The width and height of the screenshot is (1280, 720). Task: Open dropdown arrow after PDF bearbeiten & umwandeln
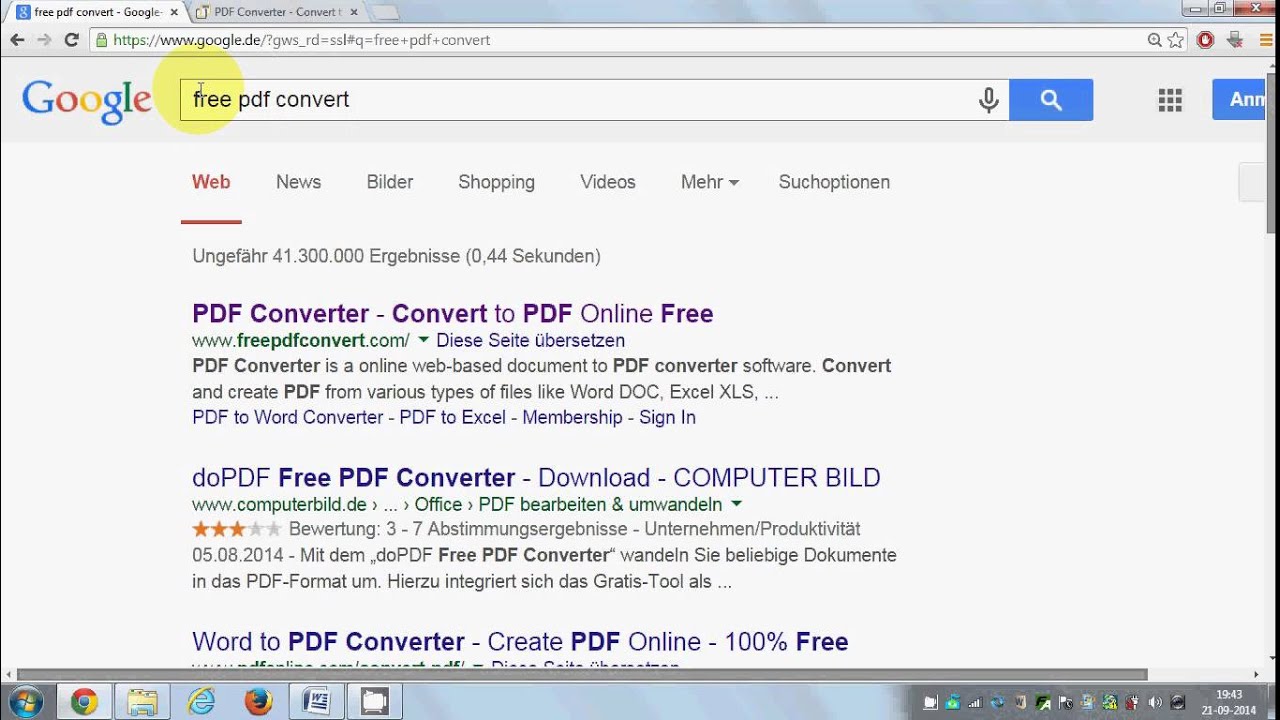pos(737,504)
